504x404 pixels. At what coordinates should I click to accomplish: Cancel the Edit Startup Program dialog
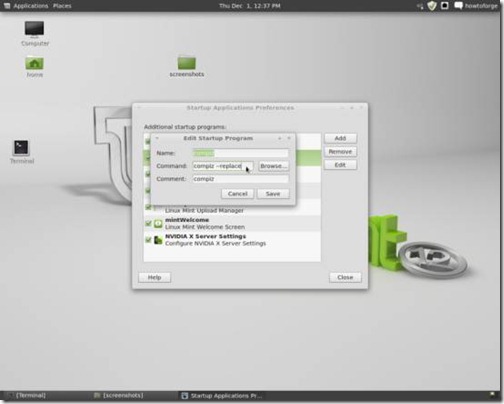pyautogui.click(x=237, y=194)
